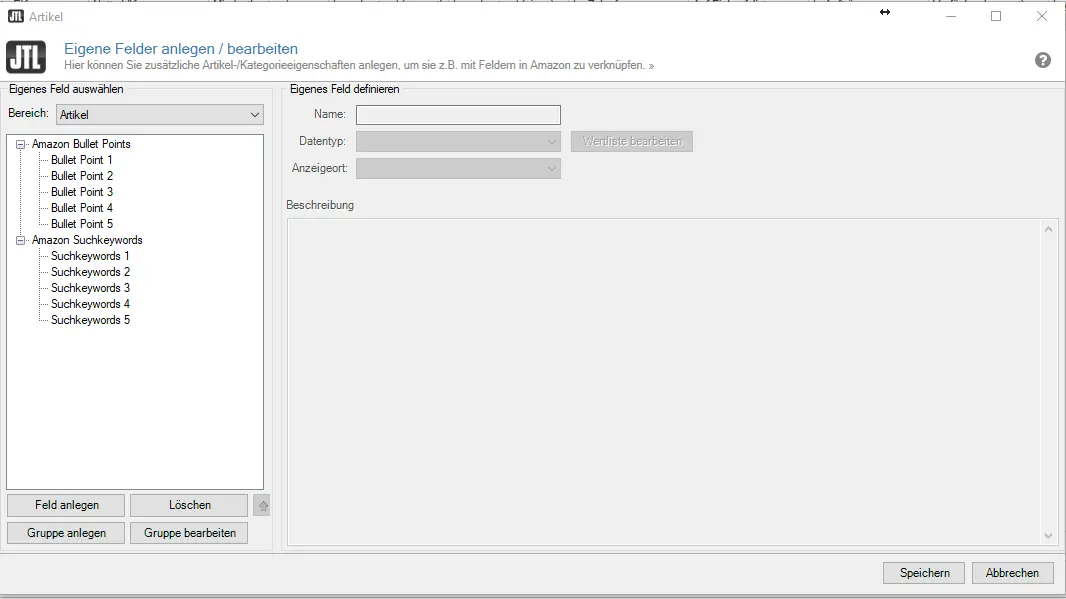The width and height of the screenshot is (1066, 599).
Task: Click the Feld anlegen button
Action: tap(66, 505)
